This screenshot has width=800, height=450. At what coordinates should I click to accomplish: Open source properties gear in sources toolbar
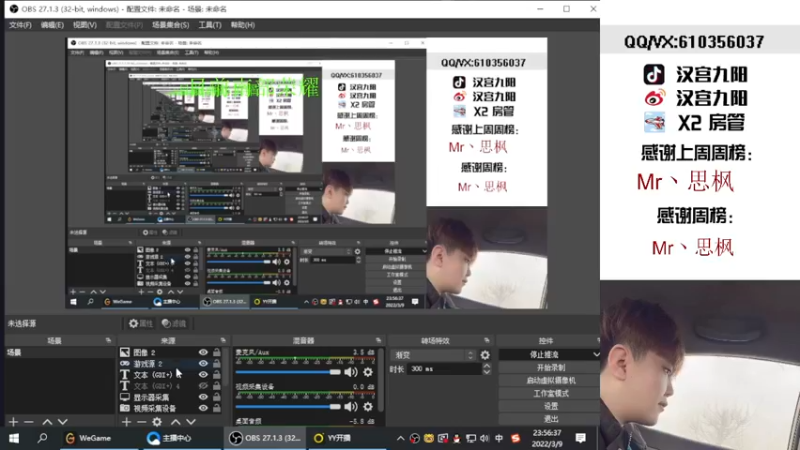(x=157, y=422)
